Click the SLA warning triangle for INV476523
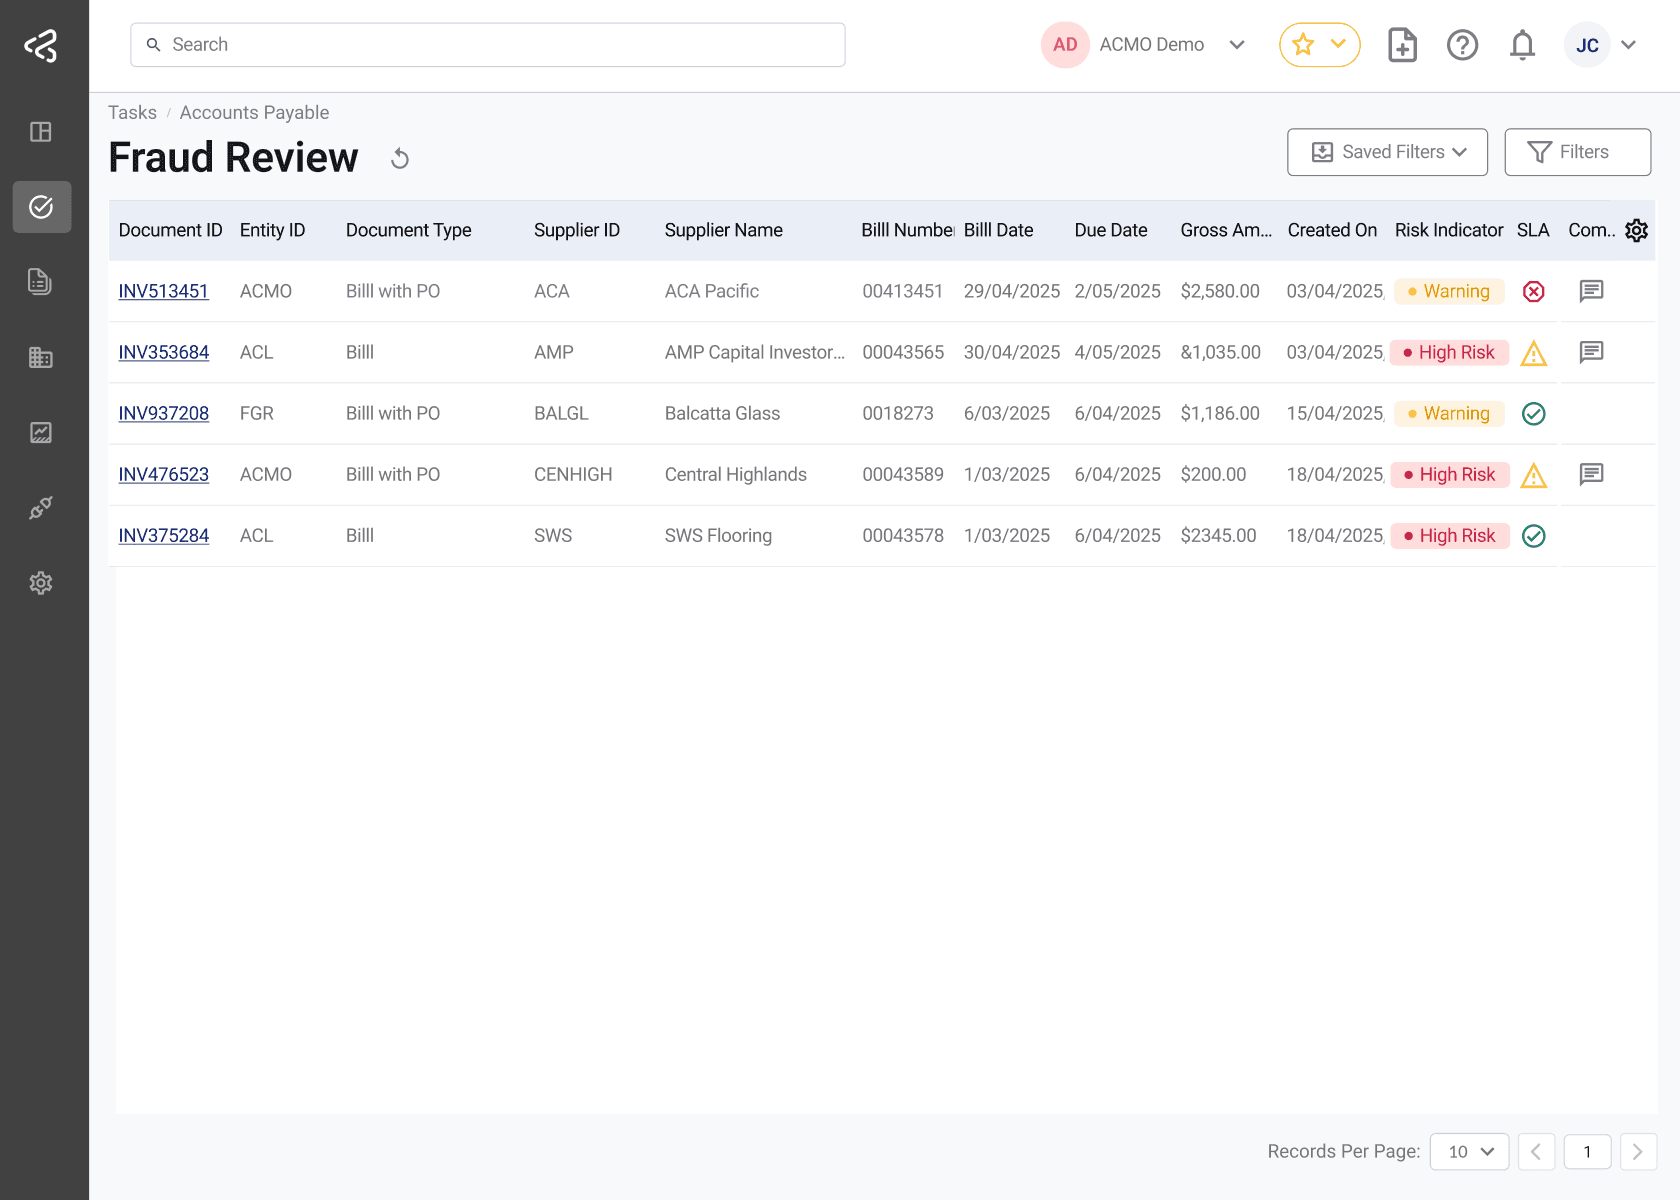1680x1200 pixels. [1533, 475]
